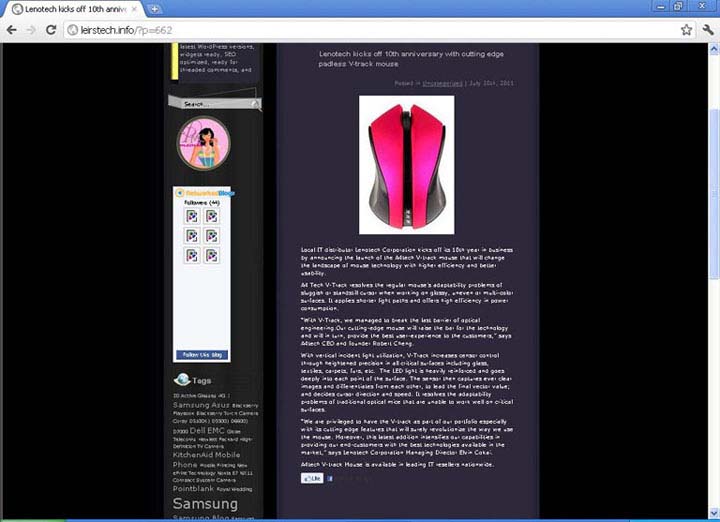Bookmark this page with the star icon
720x522 pixels.
coord(686,30)
